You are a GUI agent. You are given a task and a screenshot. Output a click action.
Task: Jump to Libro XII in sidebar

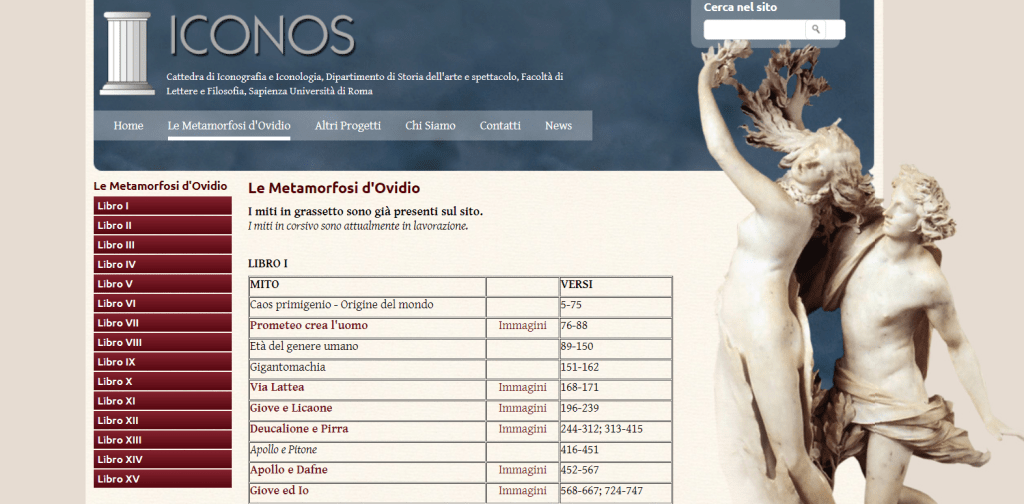pos(162,421)
